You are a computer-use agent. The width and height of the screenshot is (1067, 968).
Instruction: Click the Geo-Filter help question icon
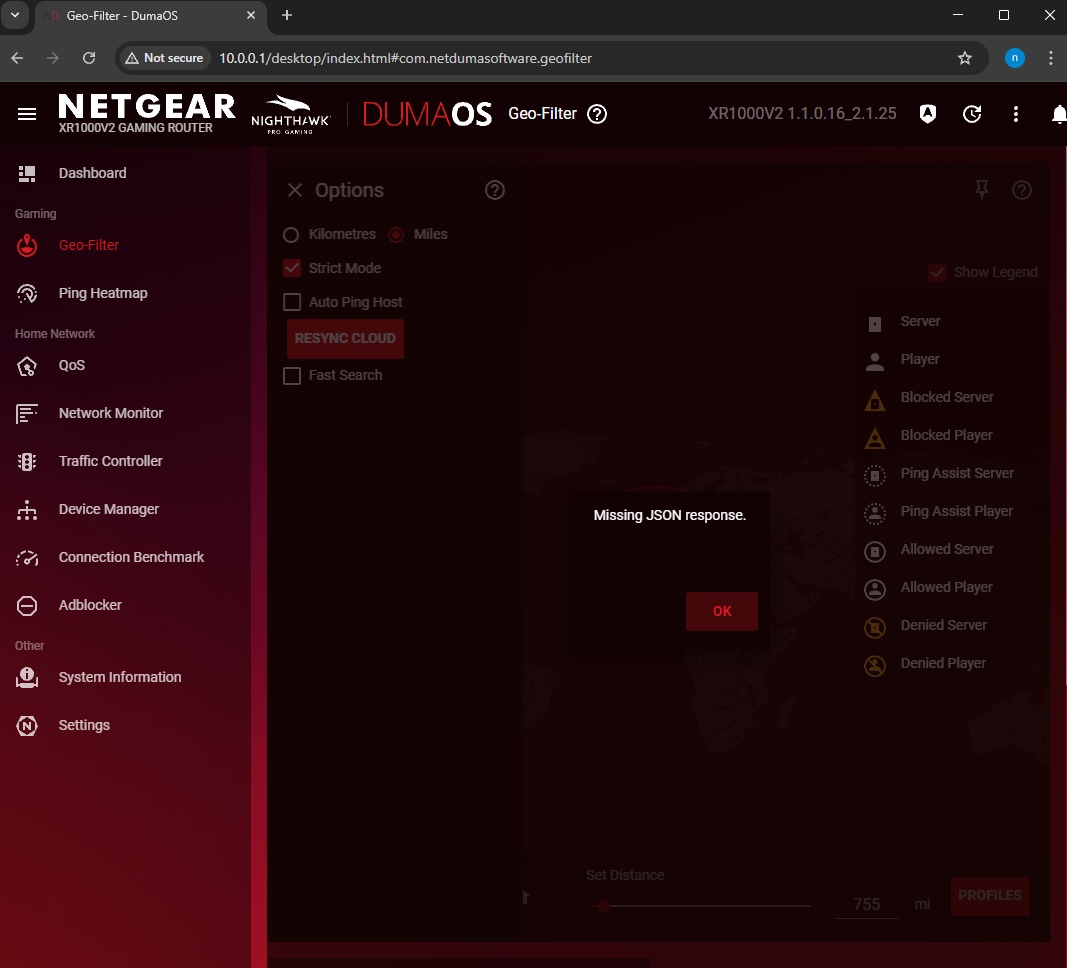pos(597,114)
